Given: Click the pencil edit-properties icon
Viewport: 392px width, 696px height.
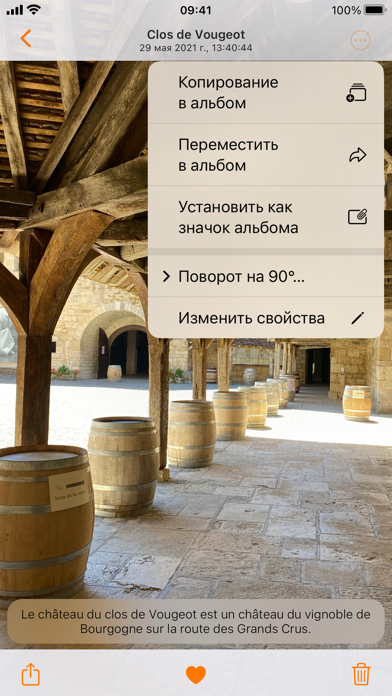Looking at the screenshot, I should pos(357,318).
